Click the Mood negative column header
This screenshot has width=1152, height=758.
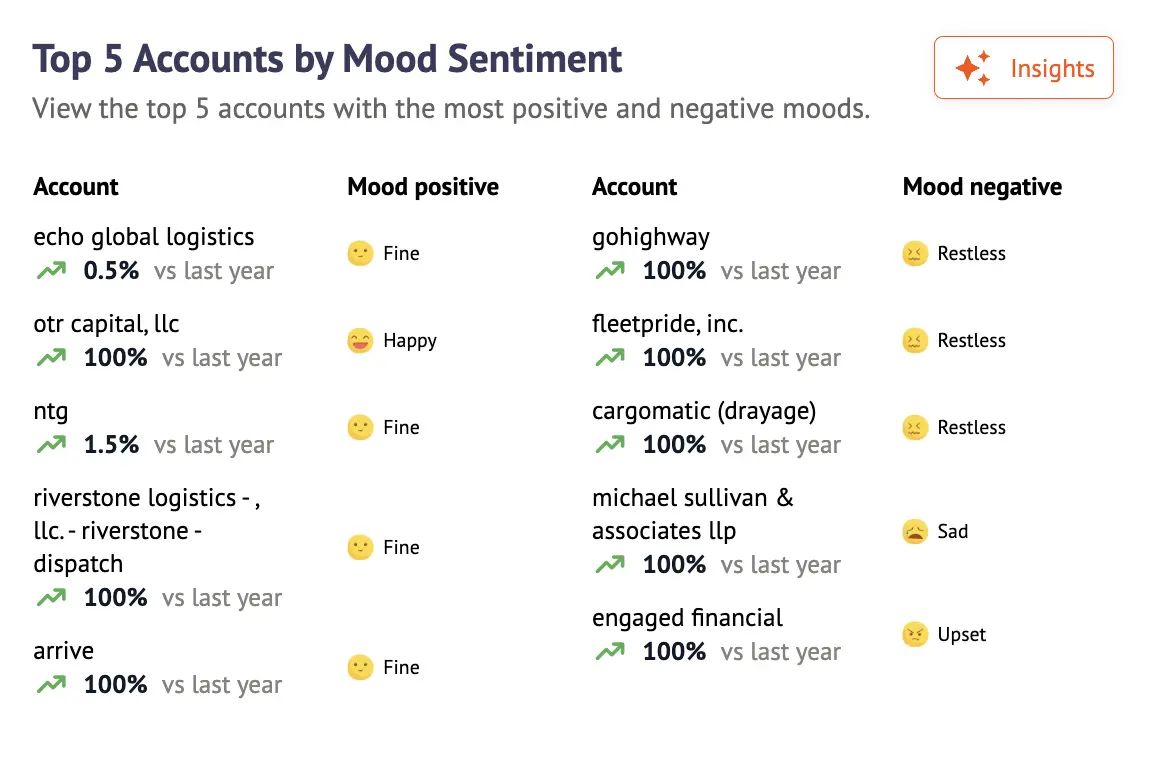(x=982, y=187)
